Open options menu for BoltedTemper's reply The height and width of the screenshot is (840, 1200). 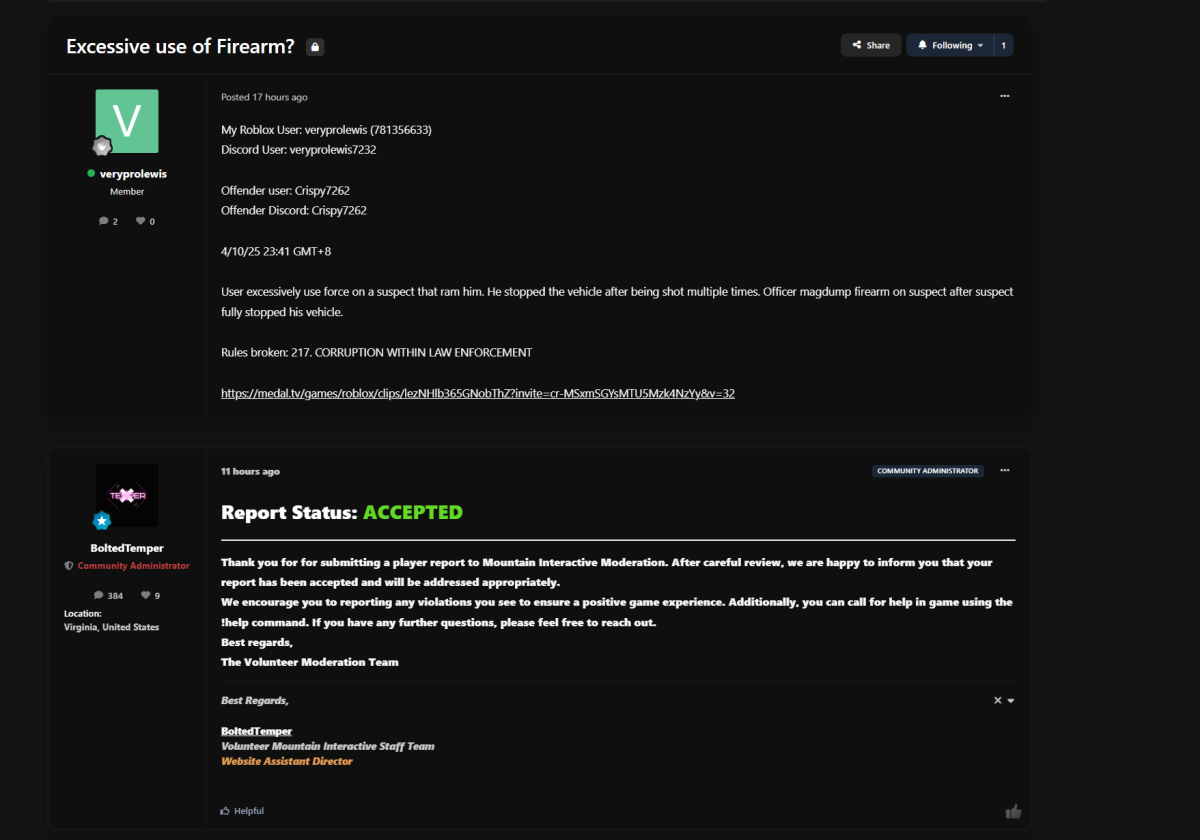[x=1004, y=470]
